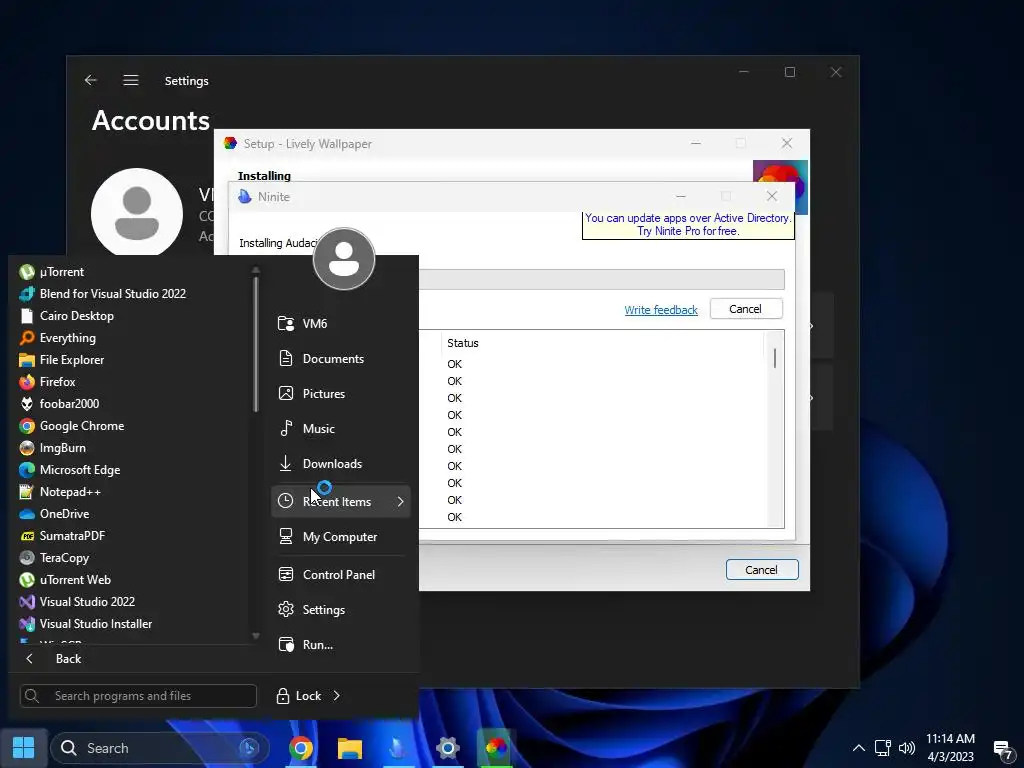Click the Status column header in Ninite

(463, 343)
